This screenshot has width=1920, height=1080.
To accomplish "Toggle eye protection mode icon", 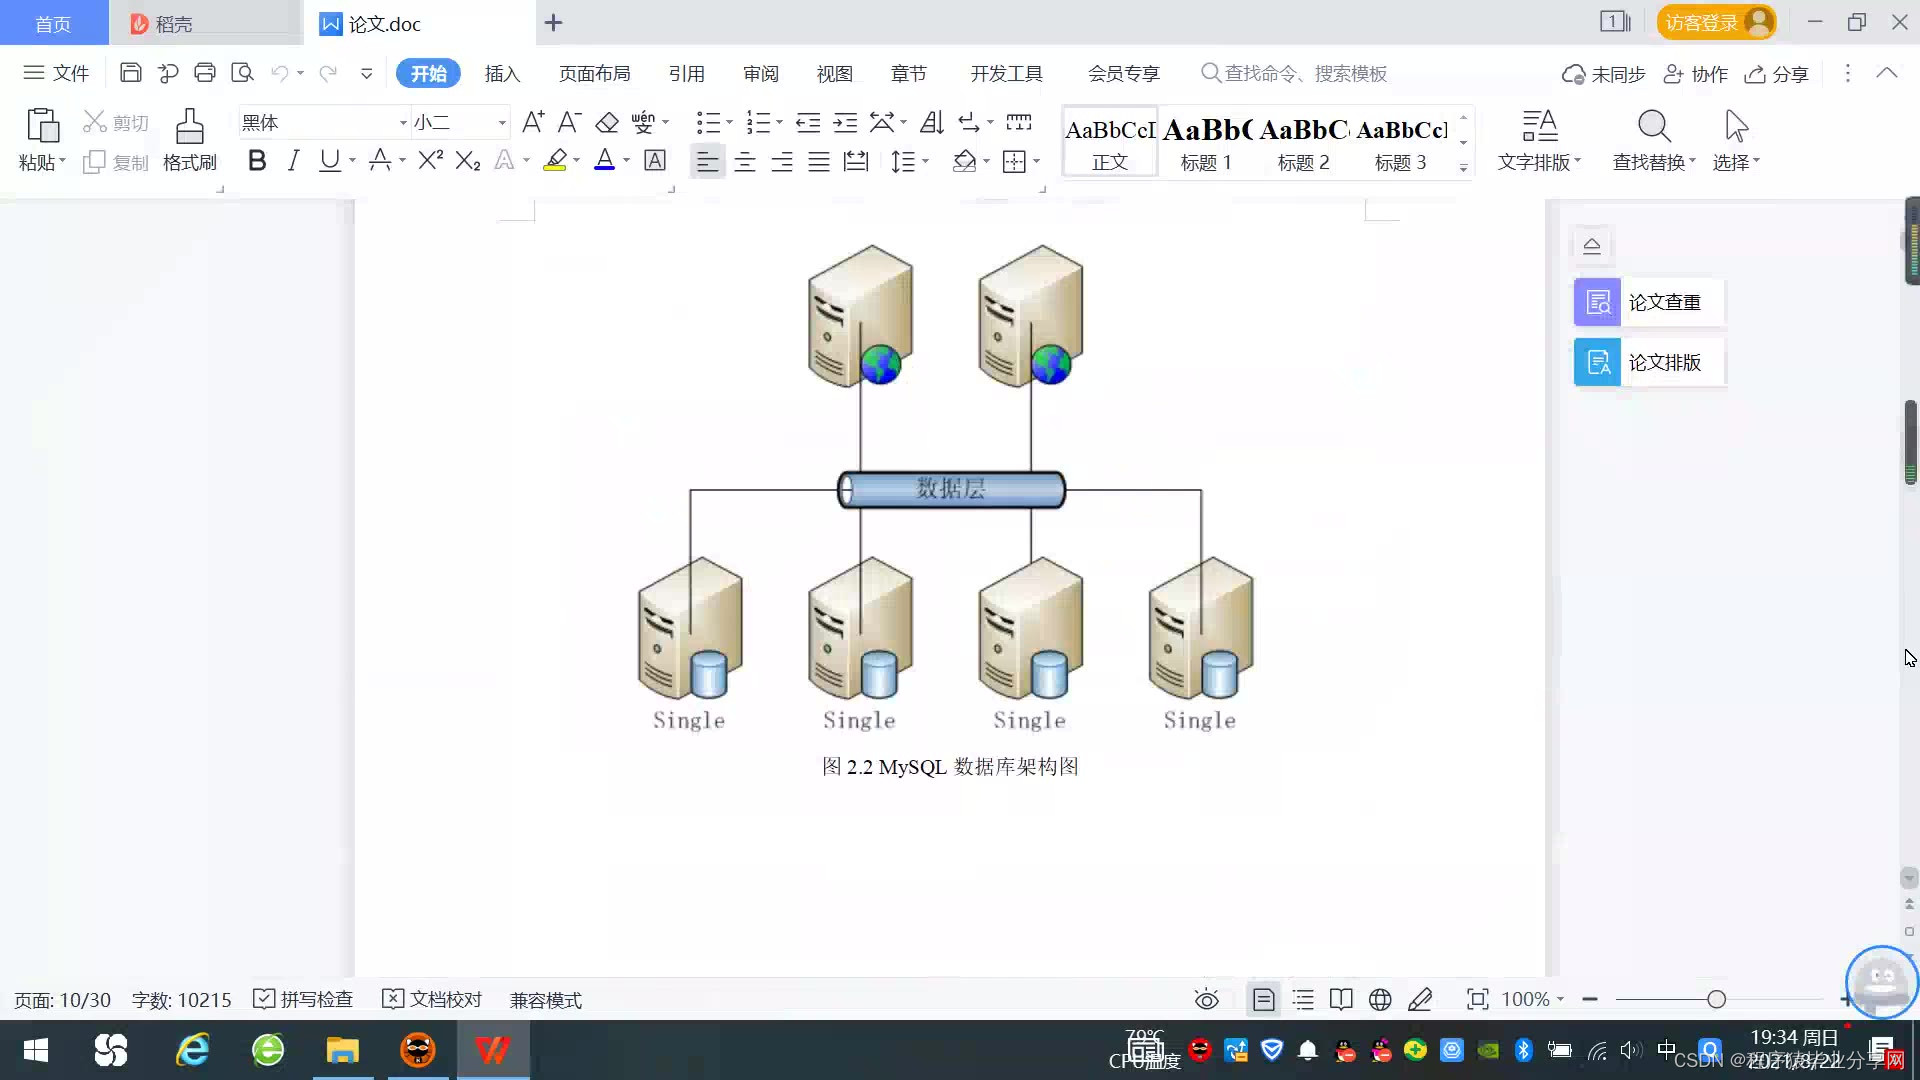I will [x=1206, y=999].
